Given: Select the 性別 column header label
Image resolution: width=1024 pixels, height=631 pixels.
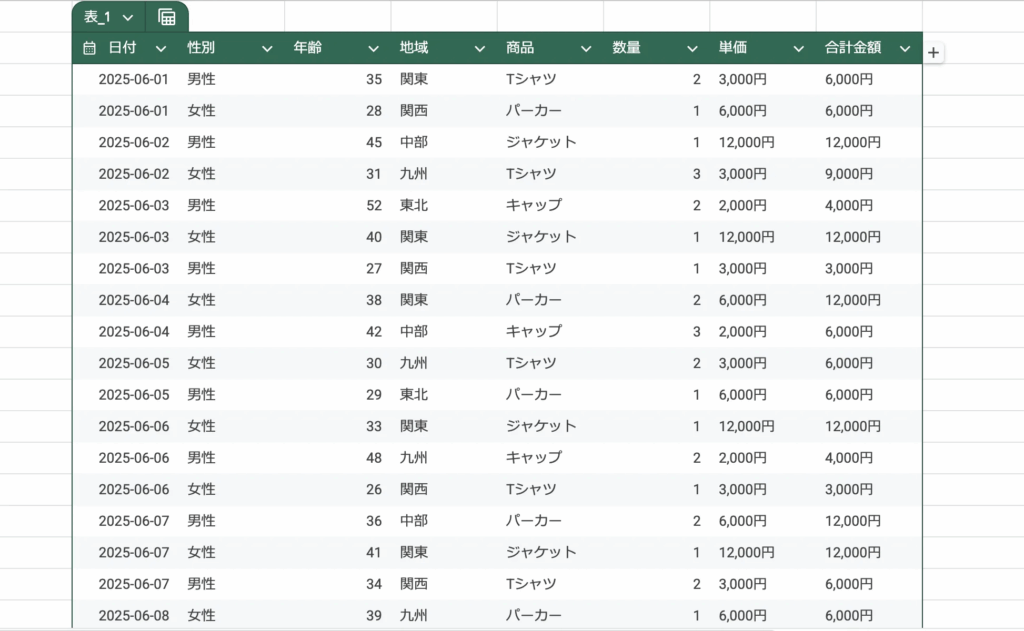Looking at the screenshot, I should 201,48.
